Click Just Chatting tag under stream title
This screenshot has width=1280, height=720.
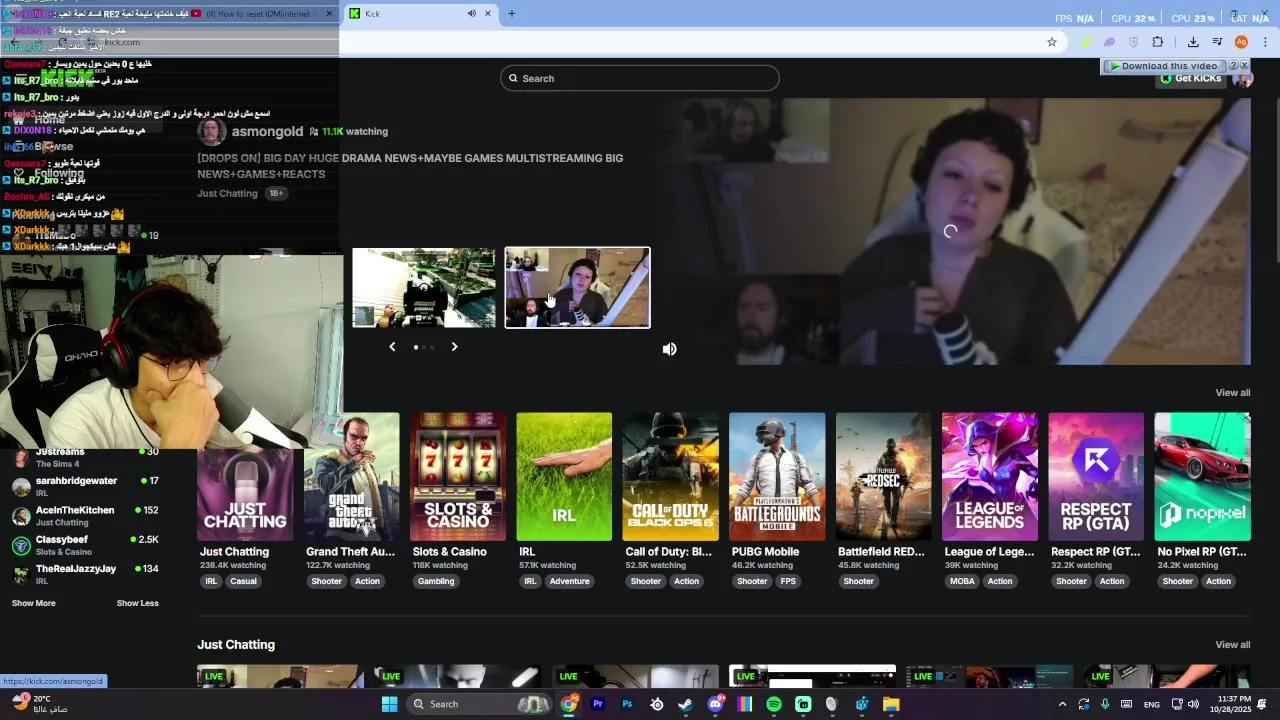click(x=227, y=193)
